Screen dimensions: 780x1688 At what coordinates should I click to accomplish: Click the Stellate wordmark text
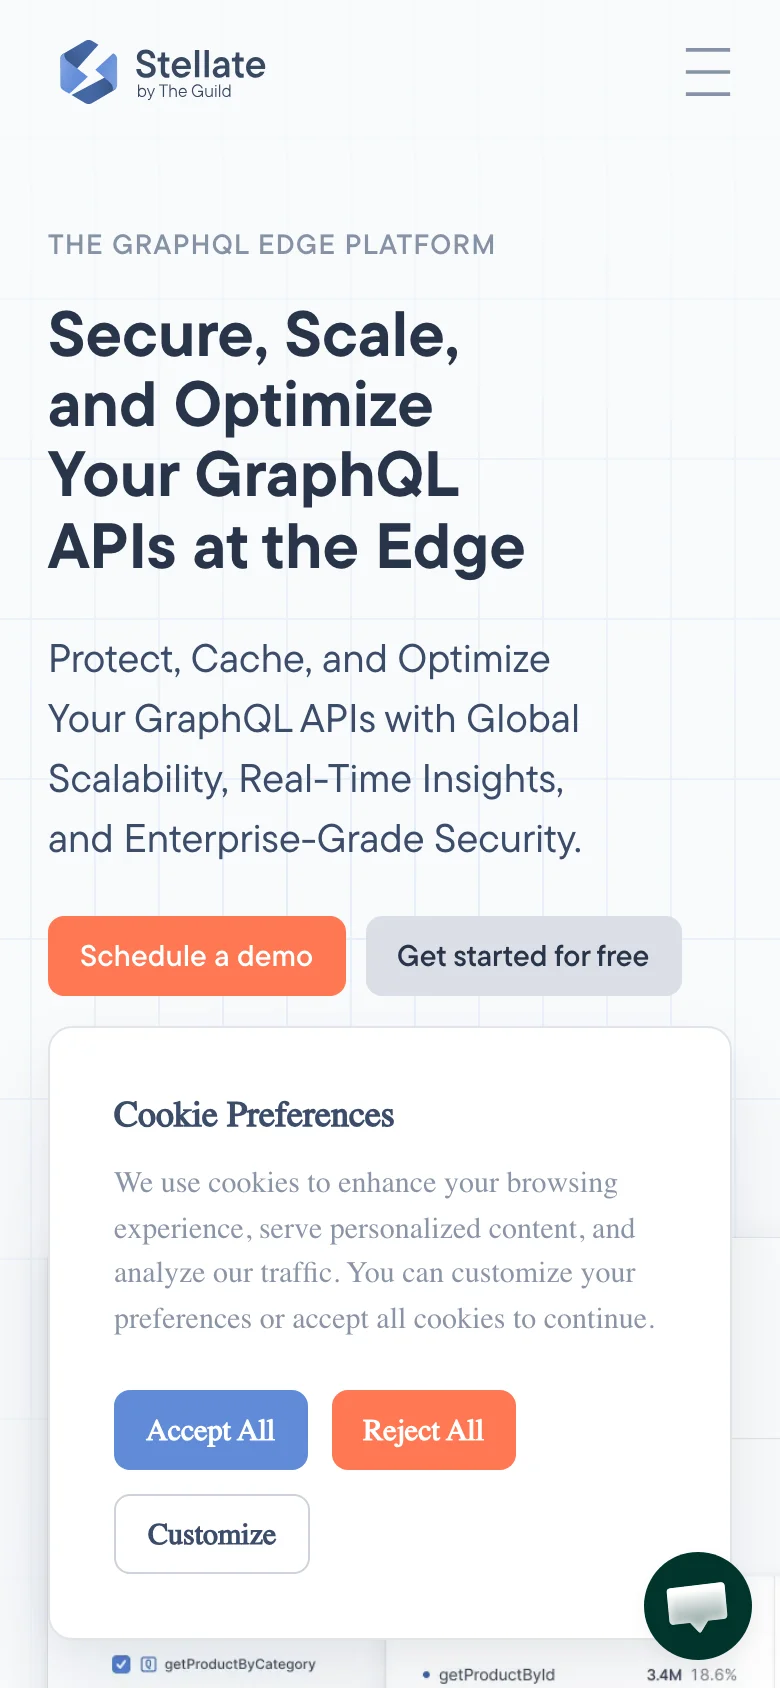200,64
